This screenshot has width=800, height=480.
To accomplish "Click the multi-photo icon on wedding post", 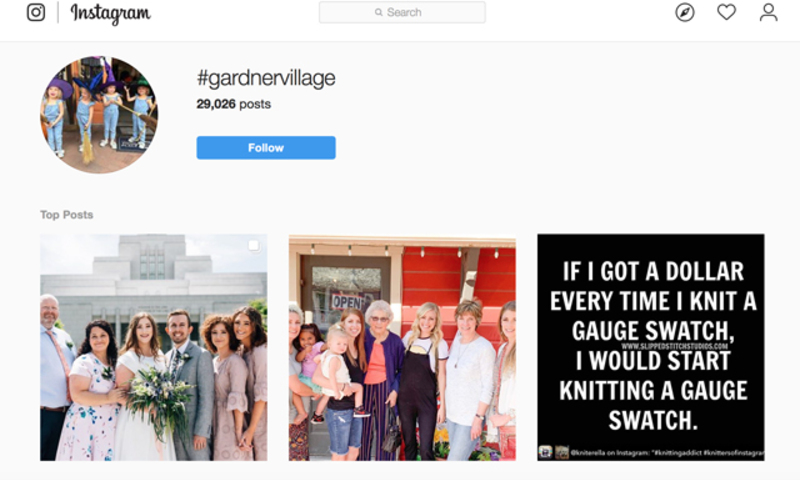I will 254,246.
